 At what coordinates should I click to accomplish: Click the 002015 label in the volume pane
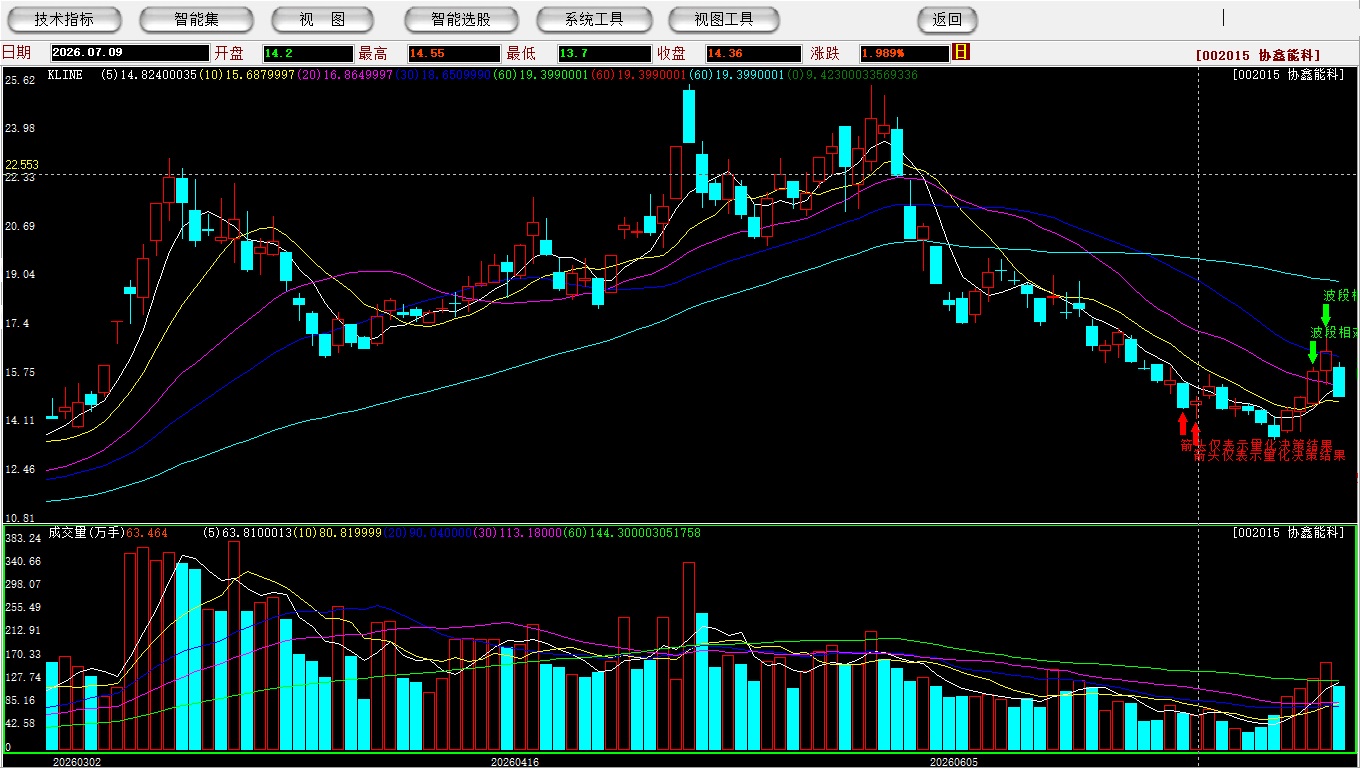click(x=1288, y=533)
